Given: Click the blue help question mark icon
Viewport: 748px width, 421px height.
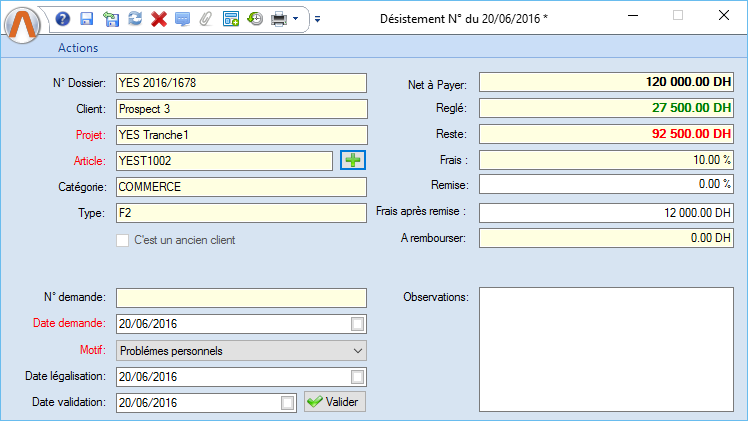Looking at the screenshot, I should click(63, 18).
